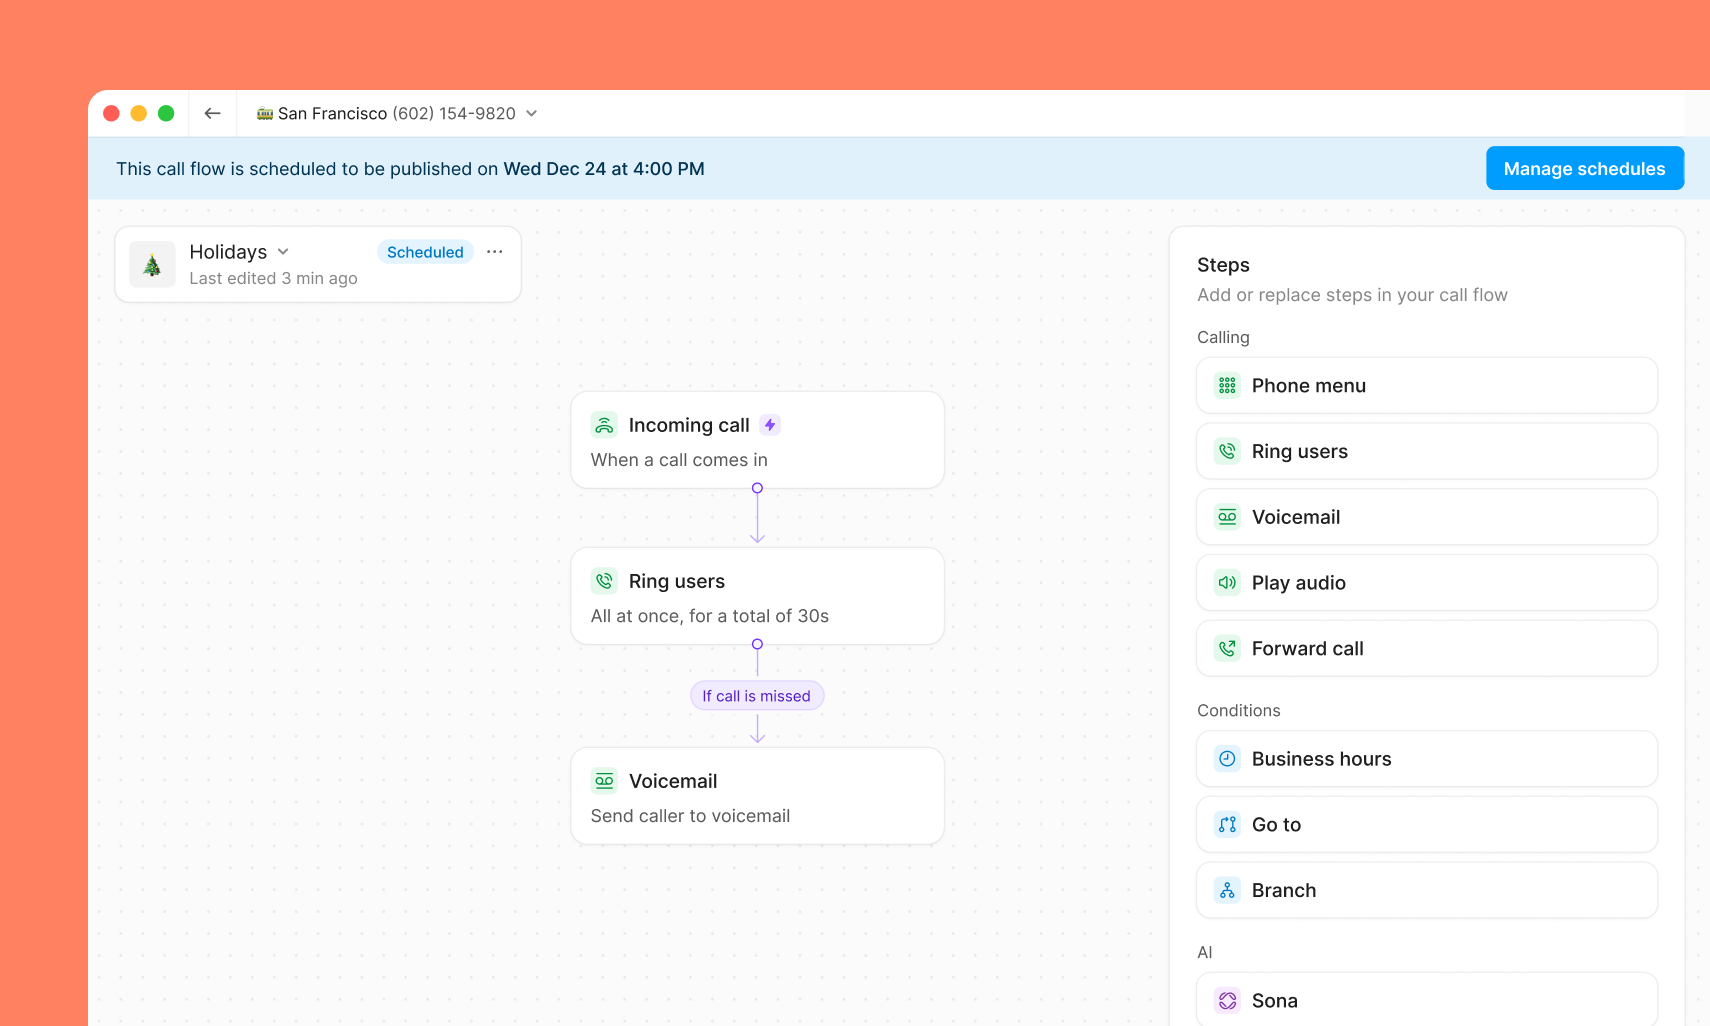Click the If call is missed label
1710x1026 pixels.
[757, 696]
